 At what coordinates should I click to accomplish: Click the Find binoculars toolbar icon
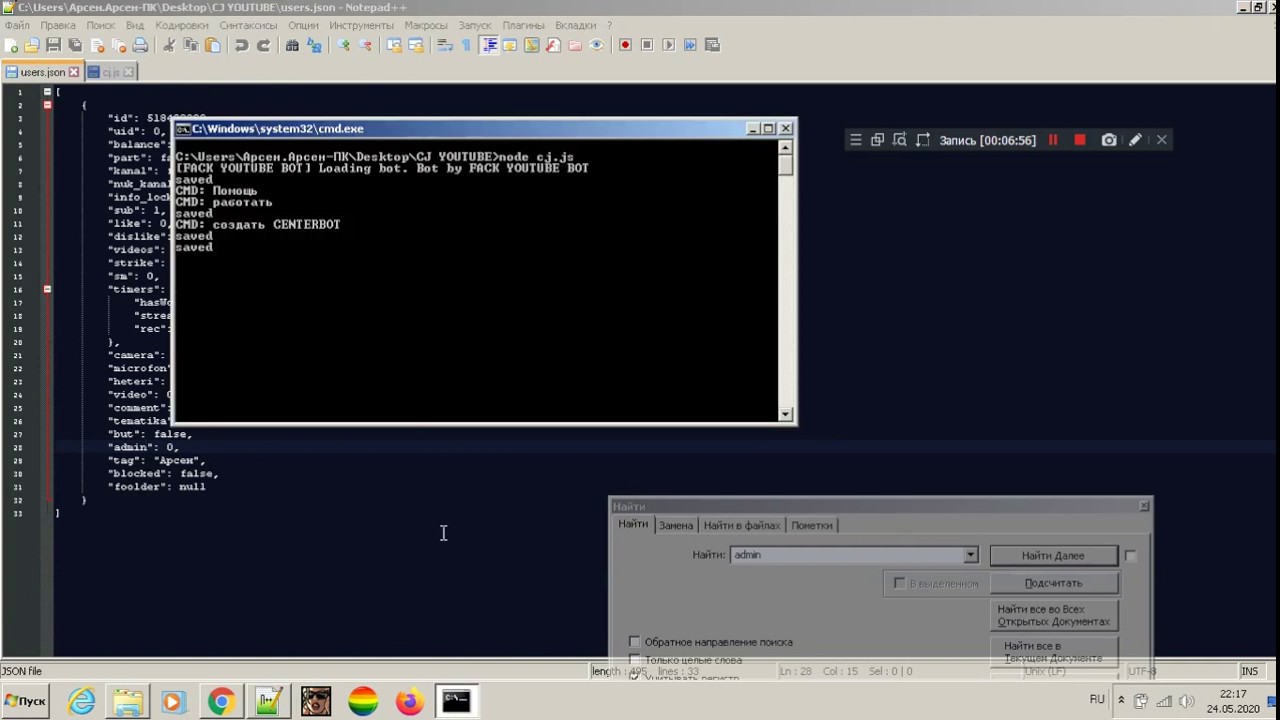(x=292, y=45)
